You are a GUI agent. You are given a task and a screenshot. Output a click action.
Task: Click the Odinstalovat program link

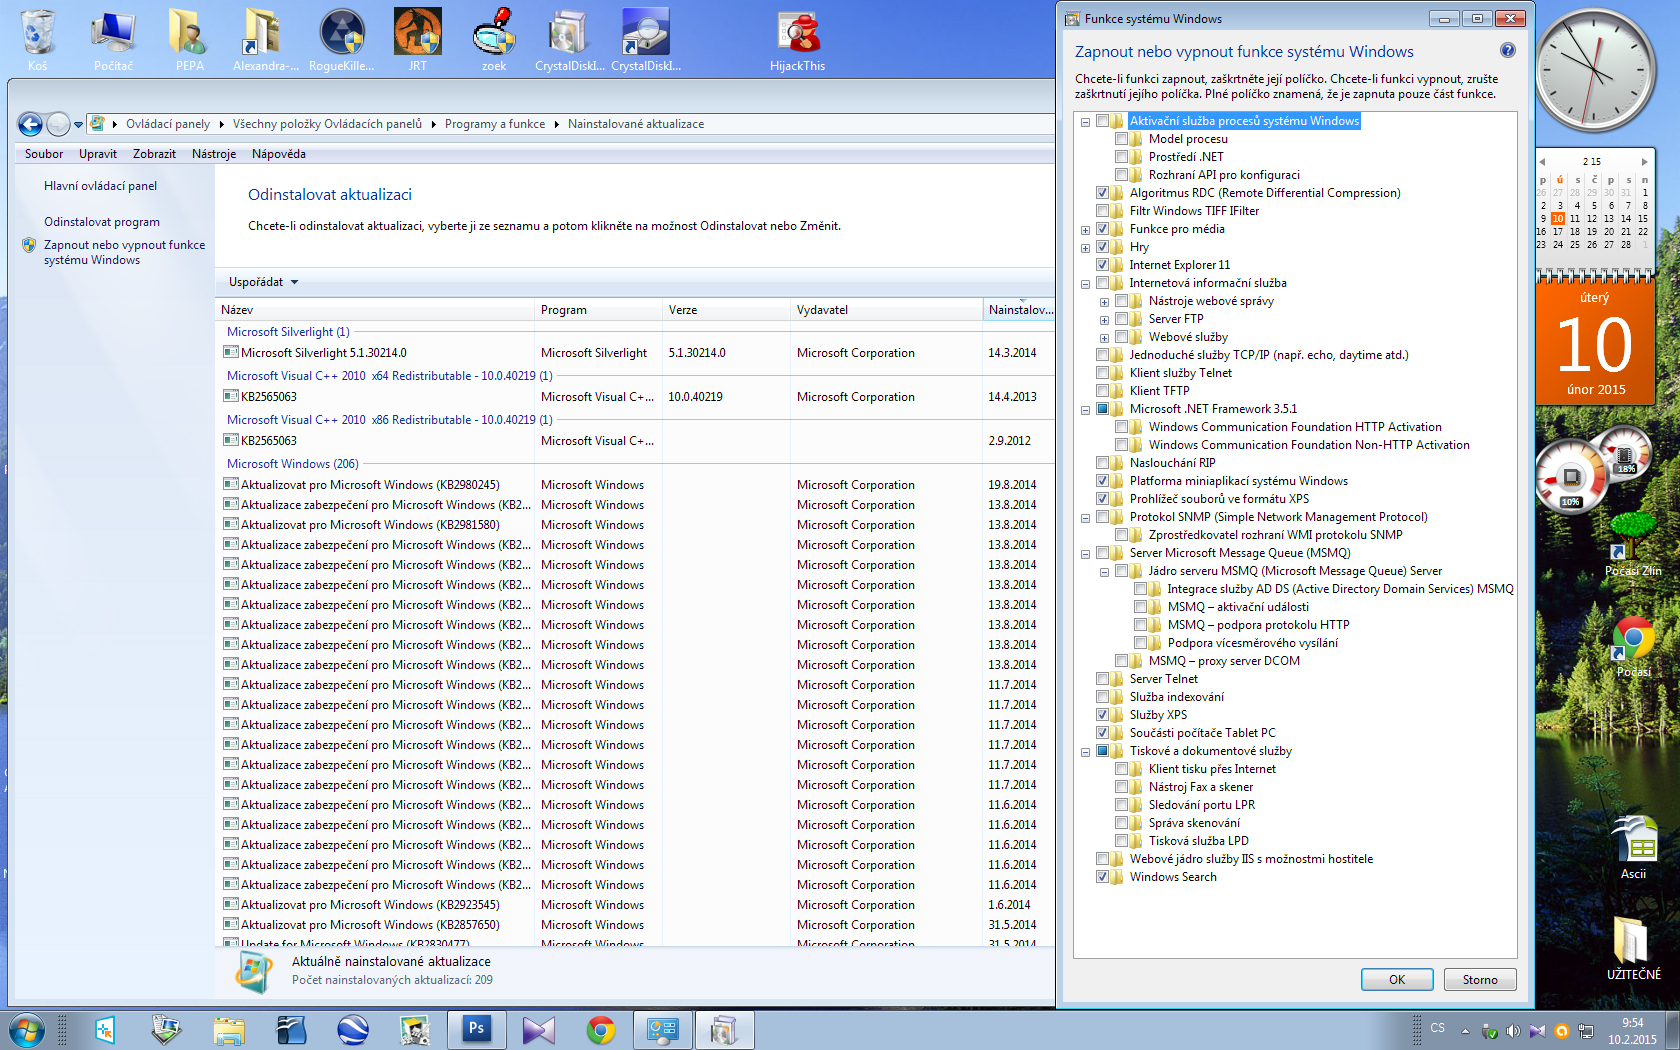(x=102, y=222)
